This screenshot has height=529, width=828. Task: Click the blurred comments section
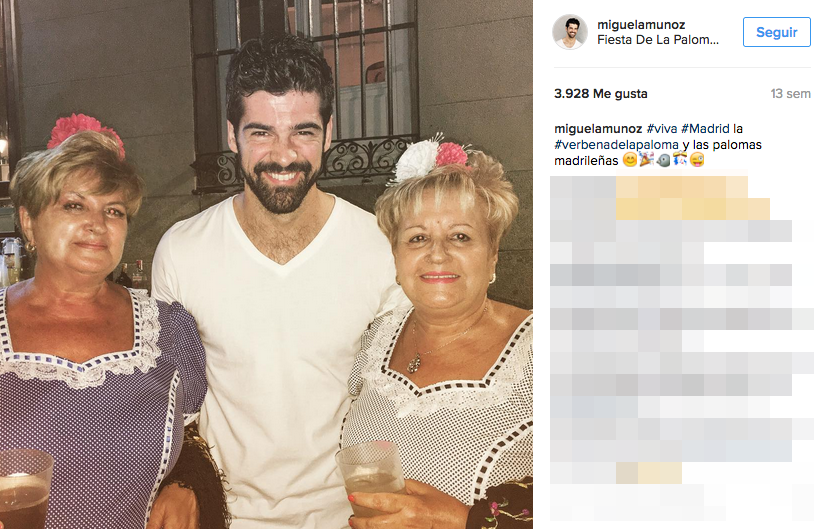[681, 348]
